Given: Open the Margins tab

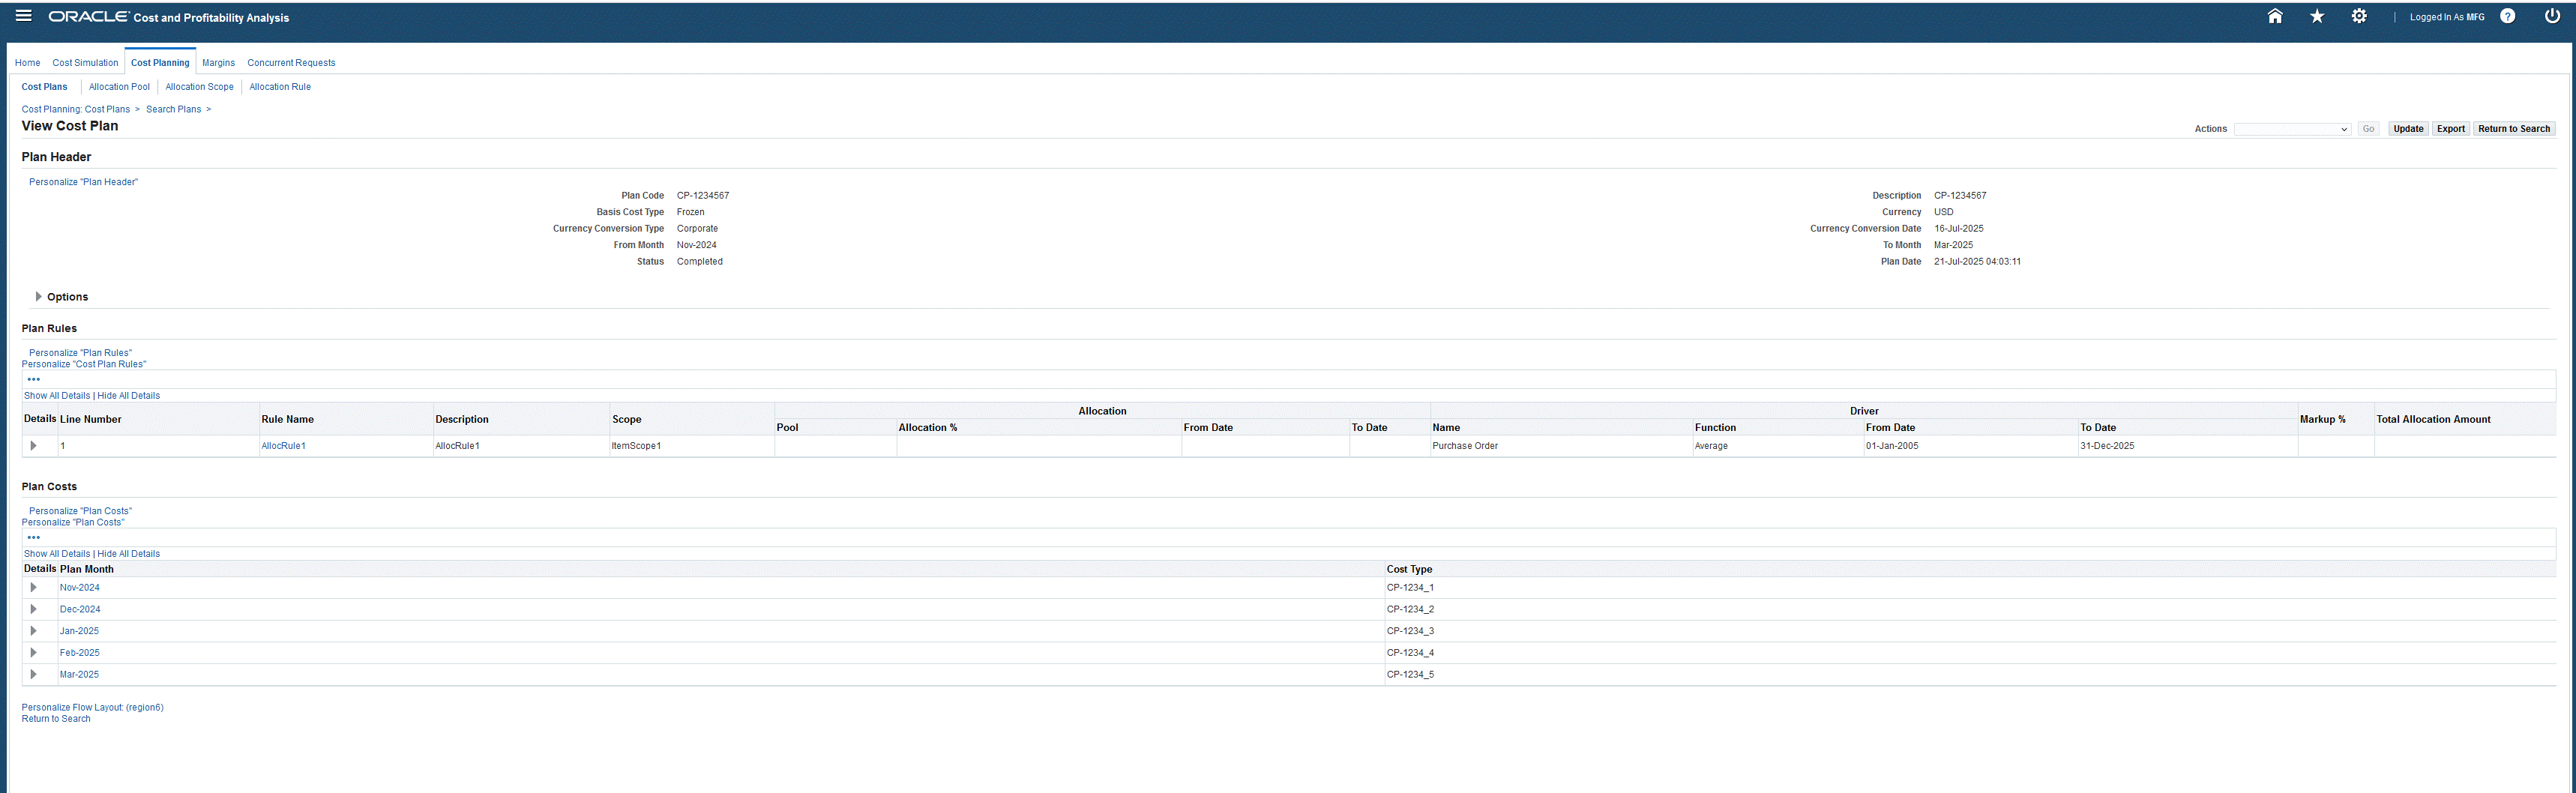Looking at the screenshot, I should (218, 63).
